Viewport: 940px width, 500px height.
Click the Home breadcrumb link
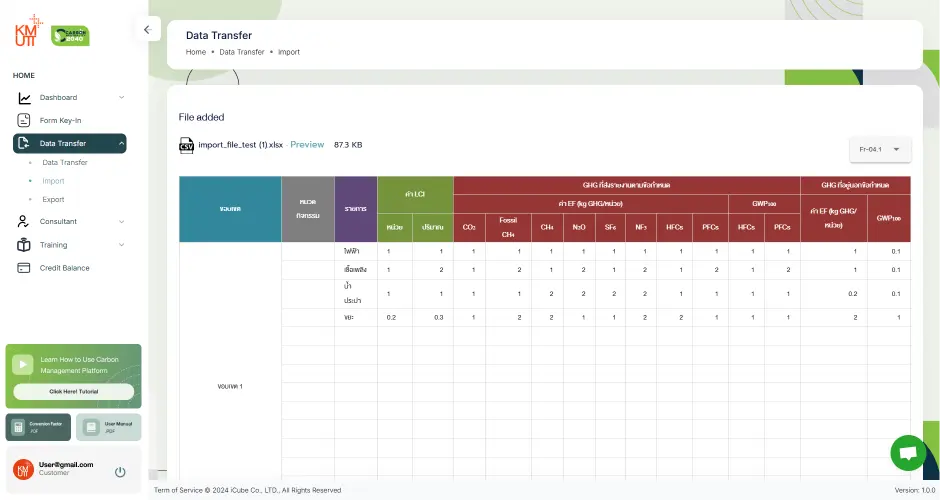click(x=195, y=52)
